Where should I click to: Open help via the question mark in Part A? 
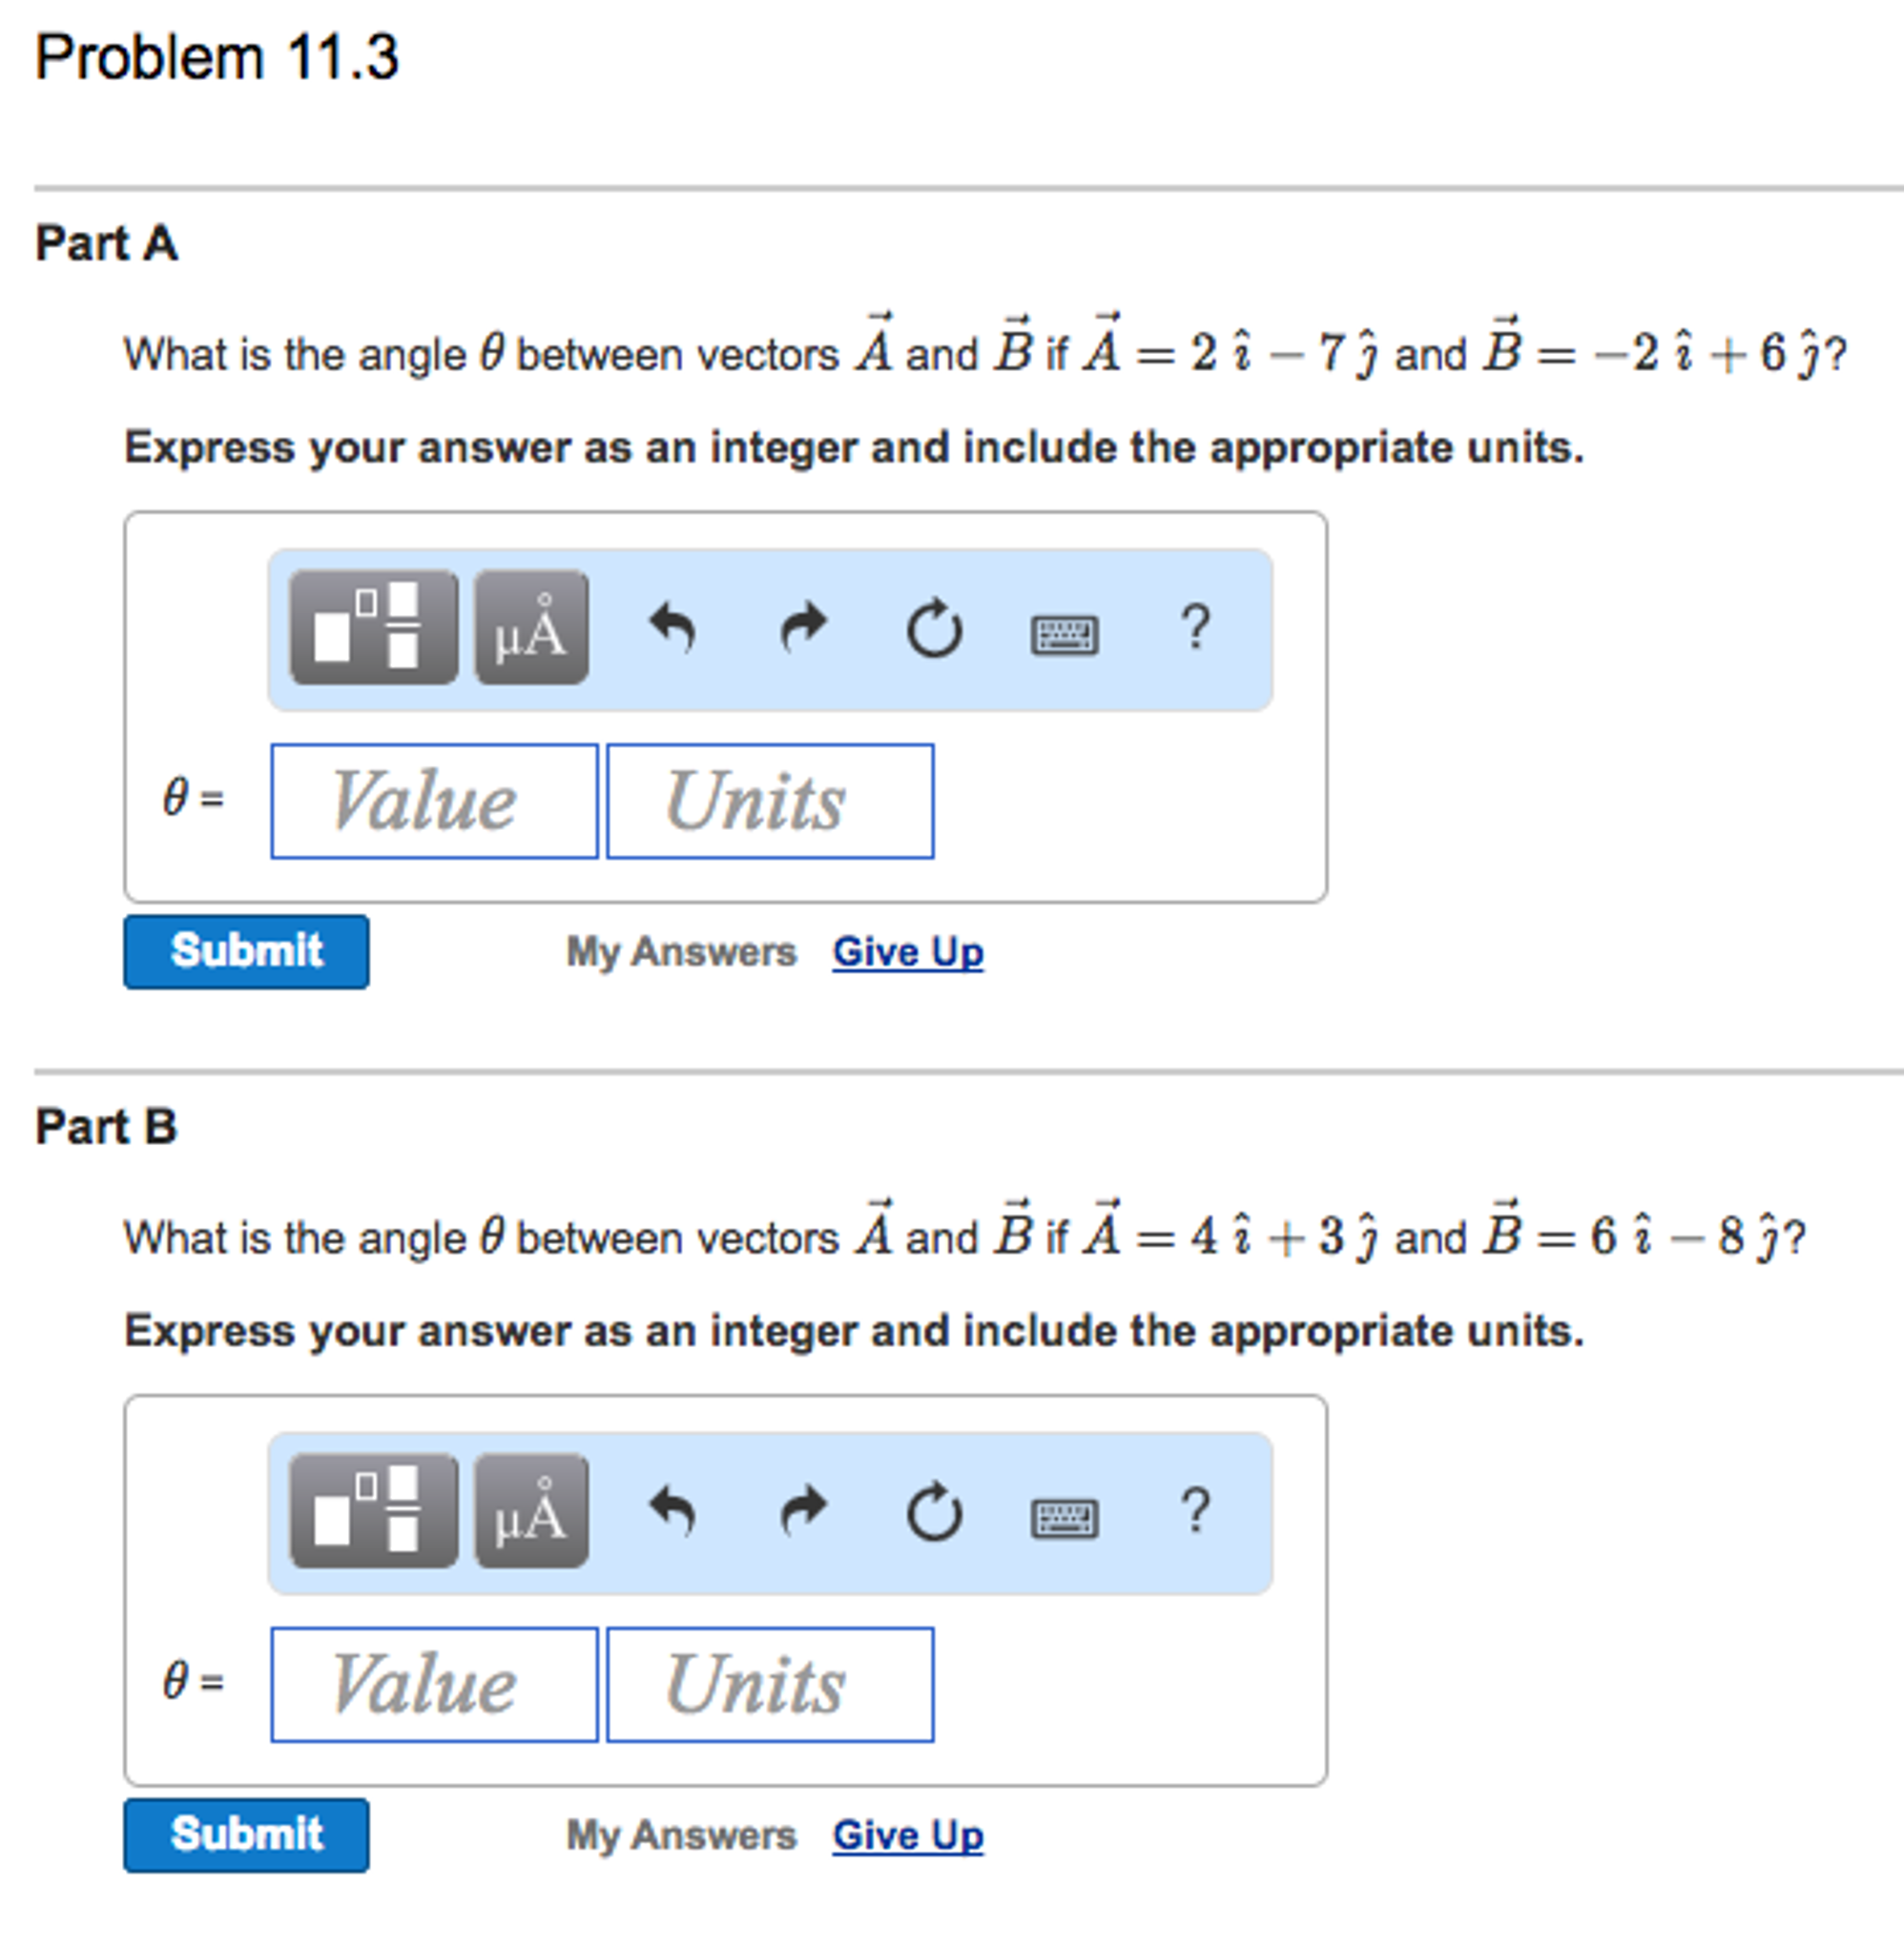tap(1194, 625)
